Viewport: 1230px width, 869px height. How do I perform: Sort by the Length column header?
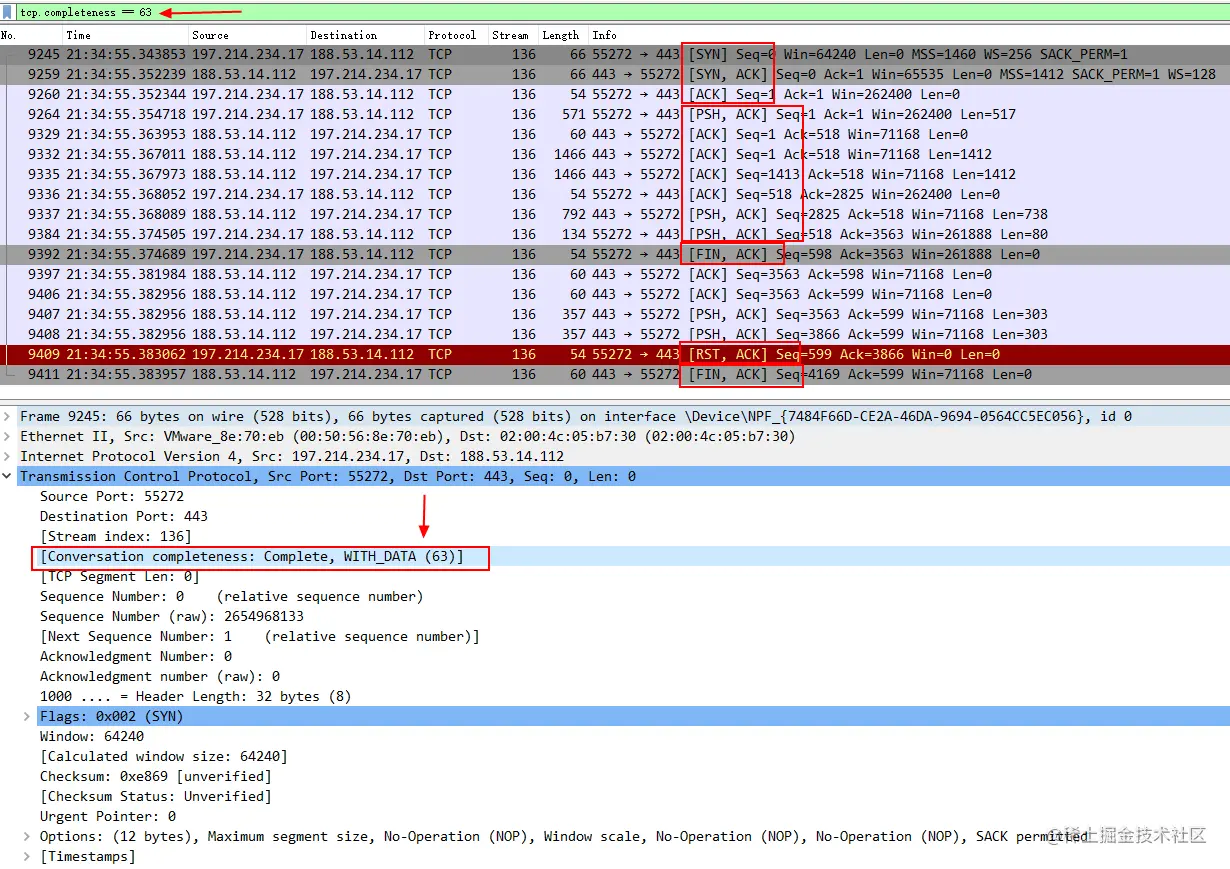tap(563, 35)
